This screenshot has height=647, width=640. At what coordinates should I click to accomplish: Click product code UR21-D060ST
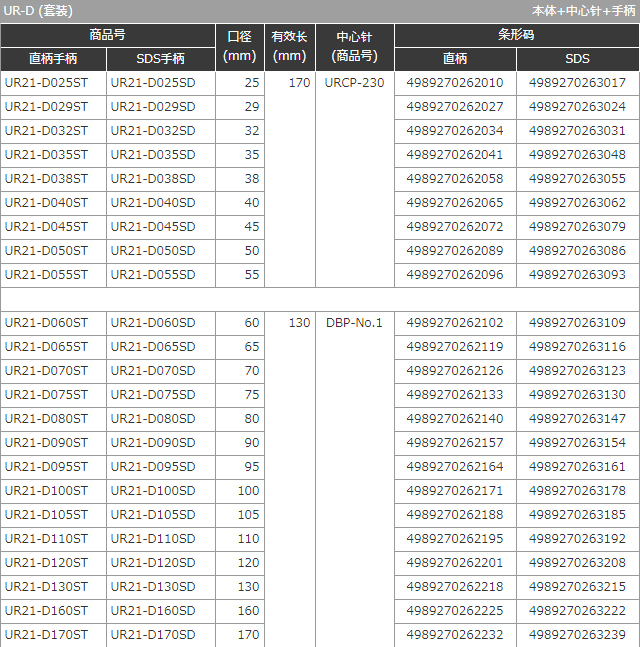[47, 323]
